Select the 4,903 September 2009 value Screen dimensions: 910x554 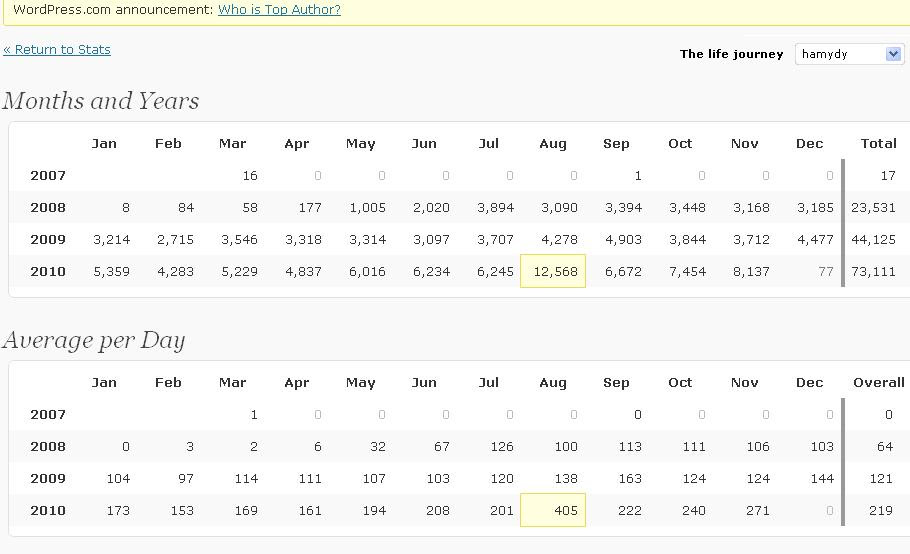(x=623, y=239)
